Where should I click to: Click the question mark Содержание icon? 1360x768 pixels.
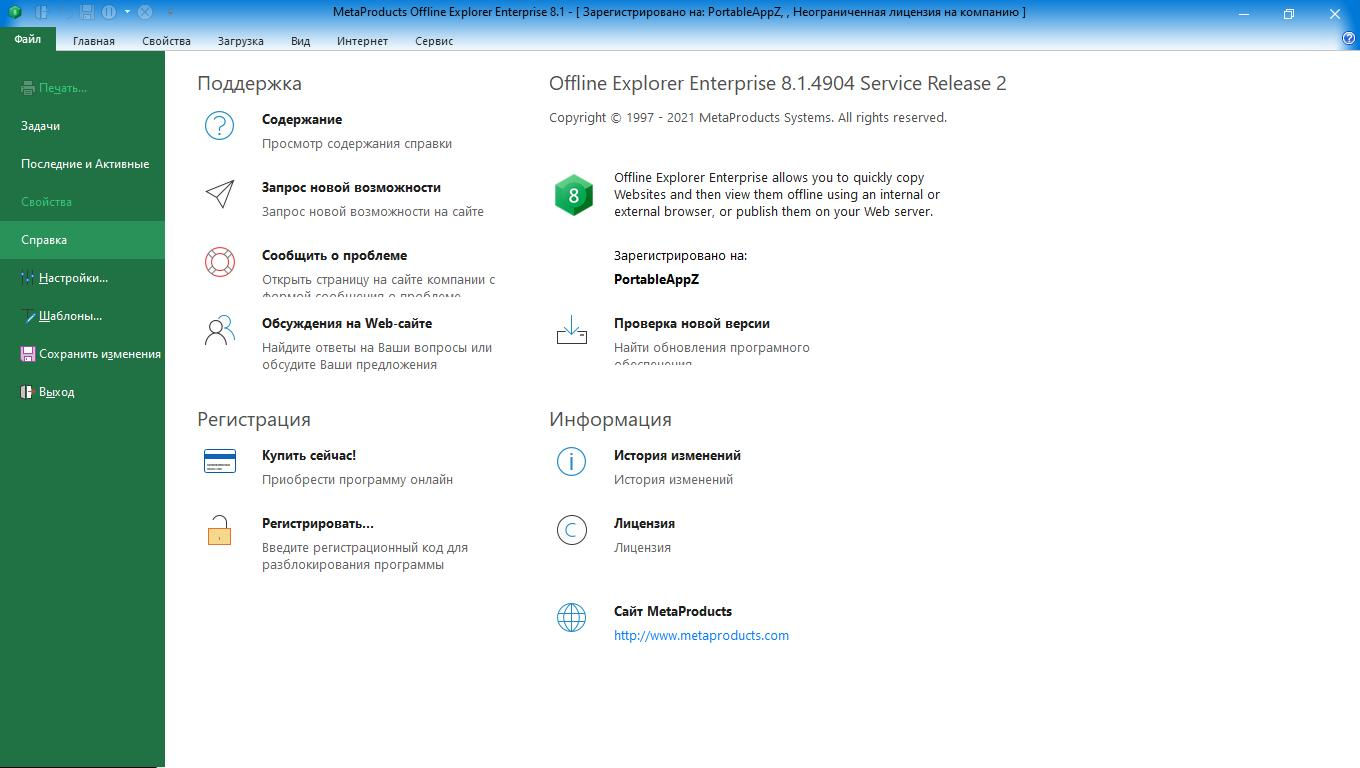click(x=219, y=125)
